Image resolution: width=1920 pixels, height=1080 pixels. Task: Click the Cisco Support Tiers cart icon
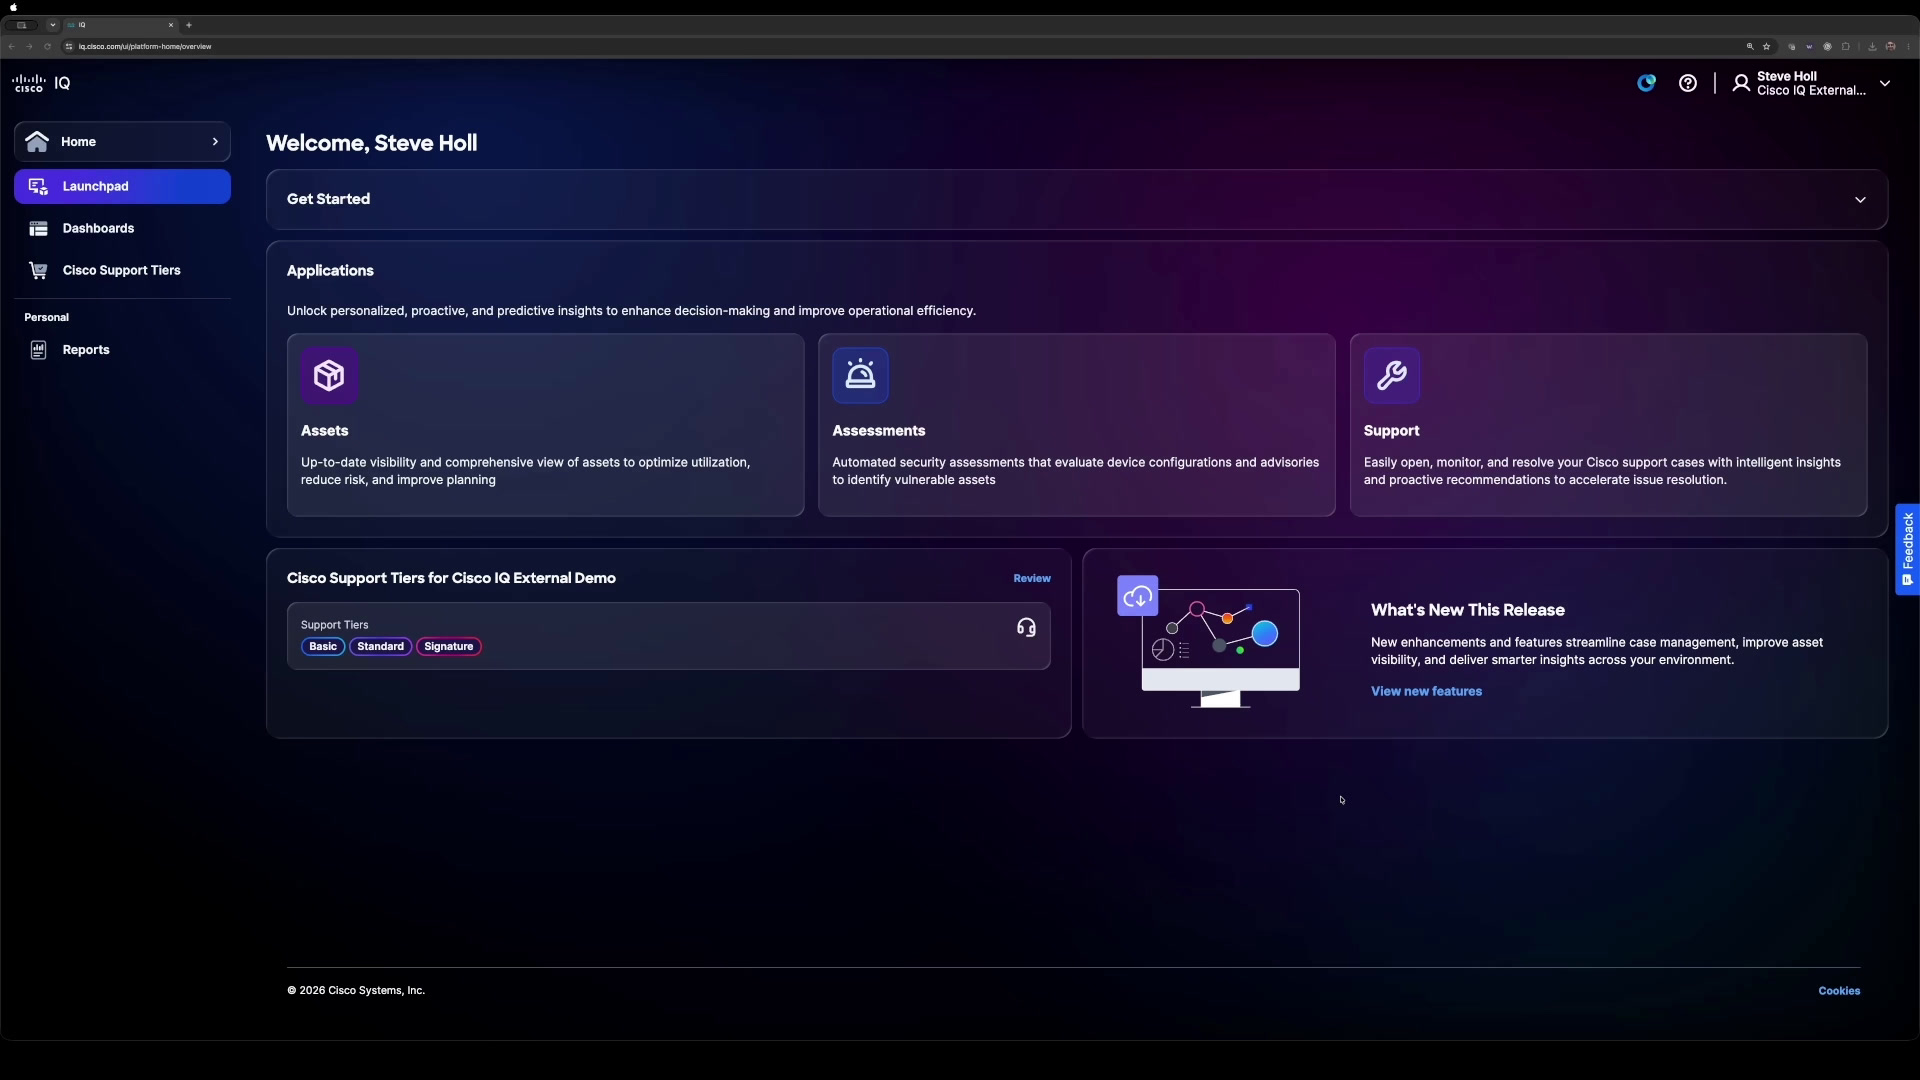[x=38, y=270]
